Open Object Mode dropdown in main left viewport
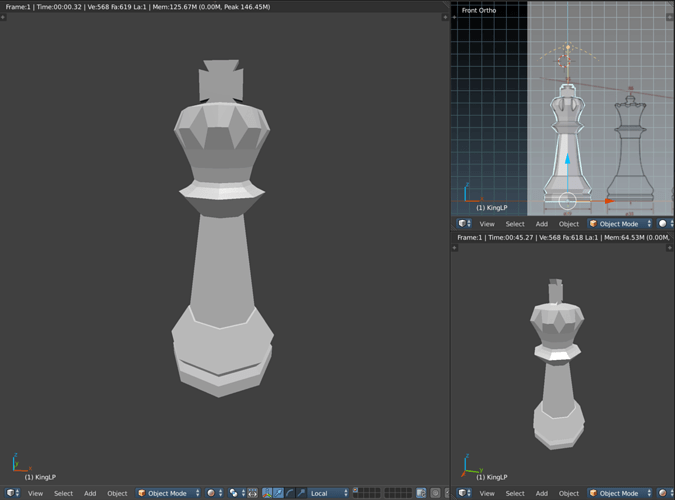 pyautogui.click(x=168, y=493)
